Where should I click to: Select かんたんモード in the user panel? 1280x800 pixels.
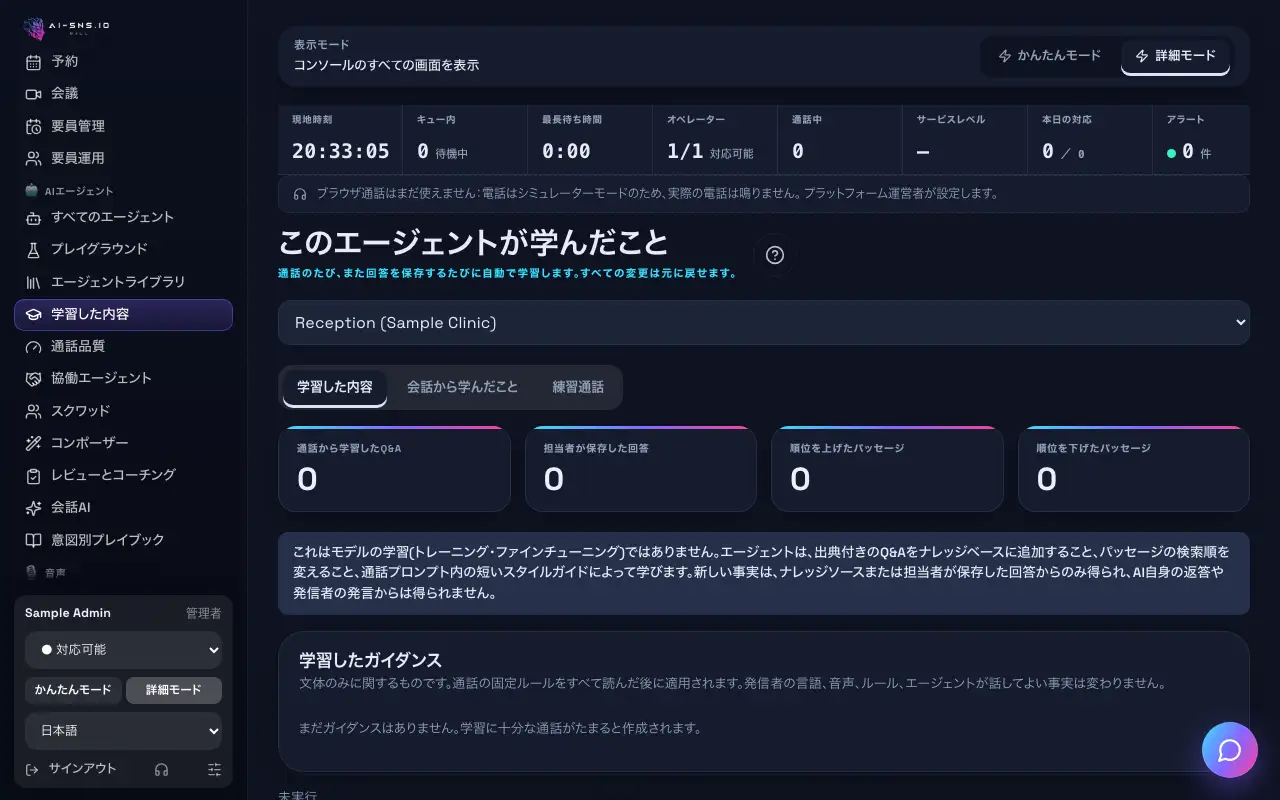tap(73, 690)
